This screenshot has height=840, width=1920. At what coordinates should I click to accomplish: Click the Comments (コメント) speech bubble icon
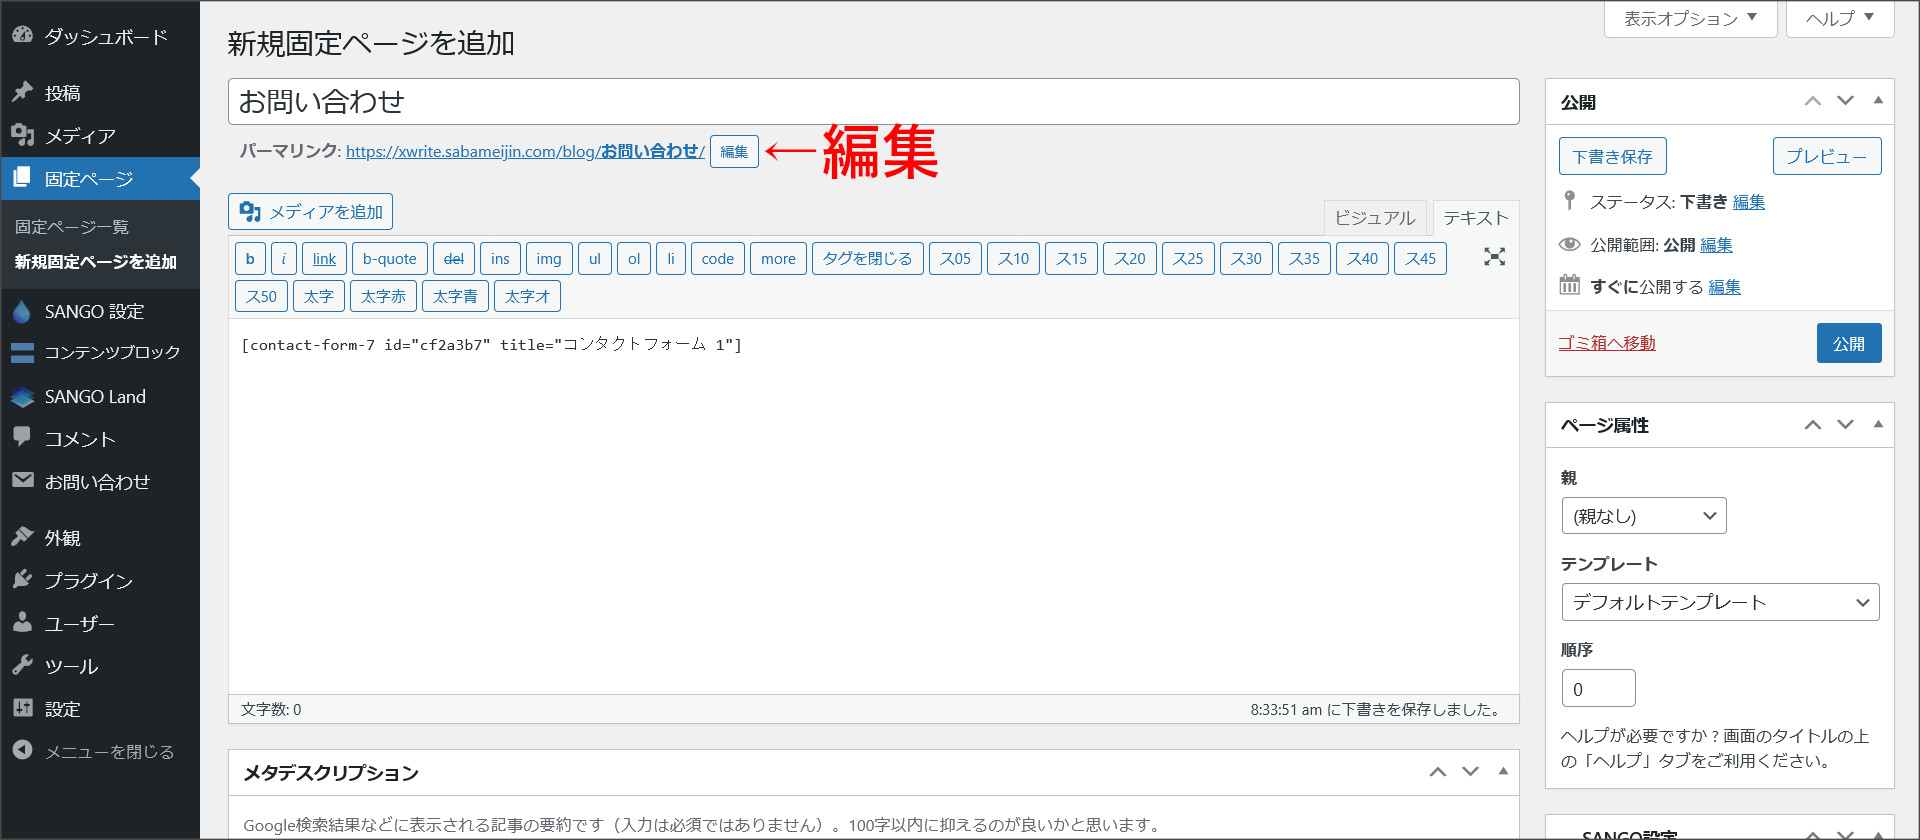(x=22, y=438)
